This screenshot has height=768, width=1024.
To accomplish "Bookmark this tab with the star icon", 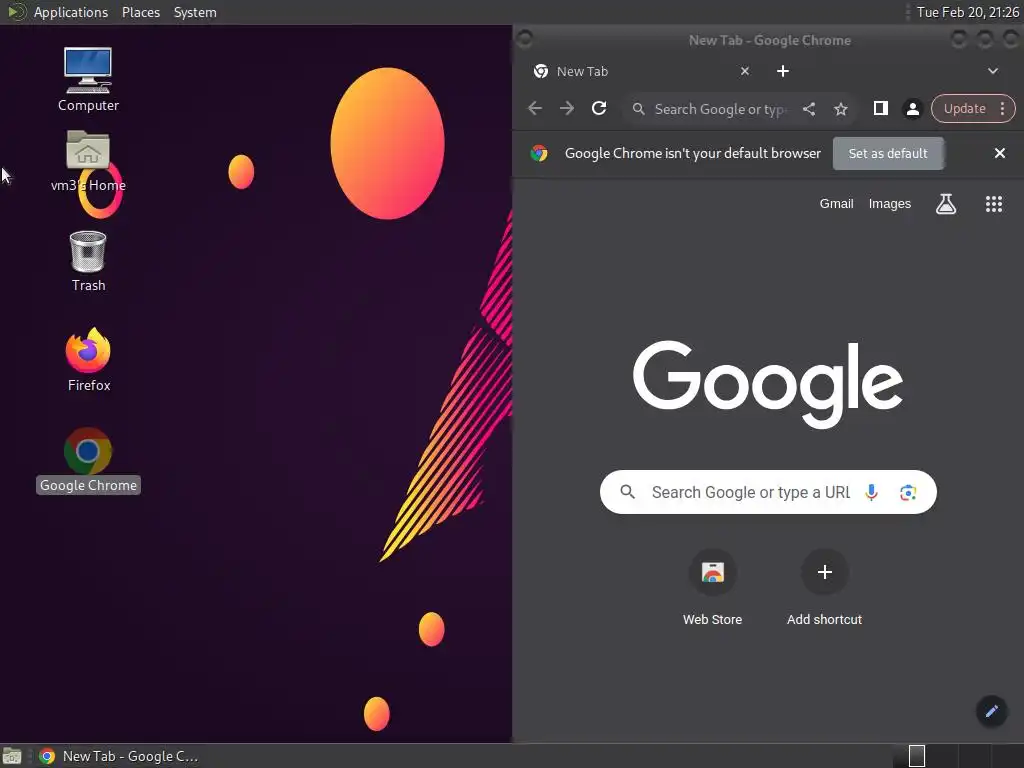I will pos(840,109).
